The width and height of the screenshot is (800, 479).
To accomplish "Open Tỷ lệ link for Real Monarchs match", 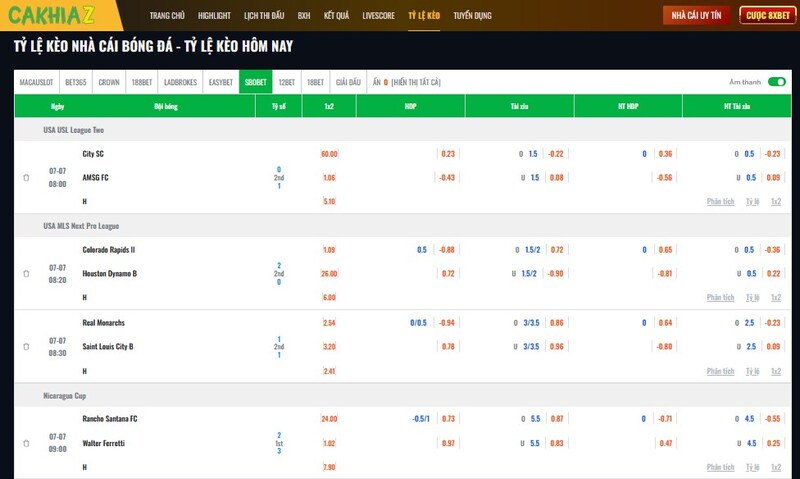I will [x=753, y=371].
